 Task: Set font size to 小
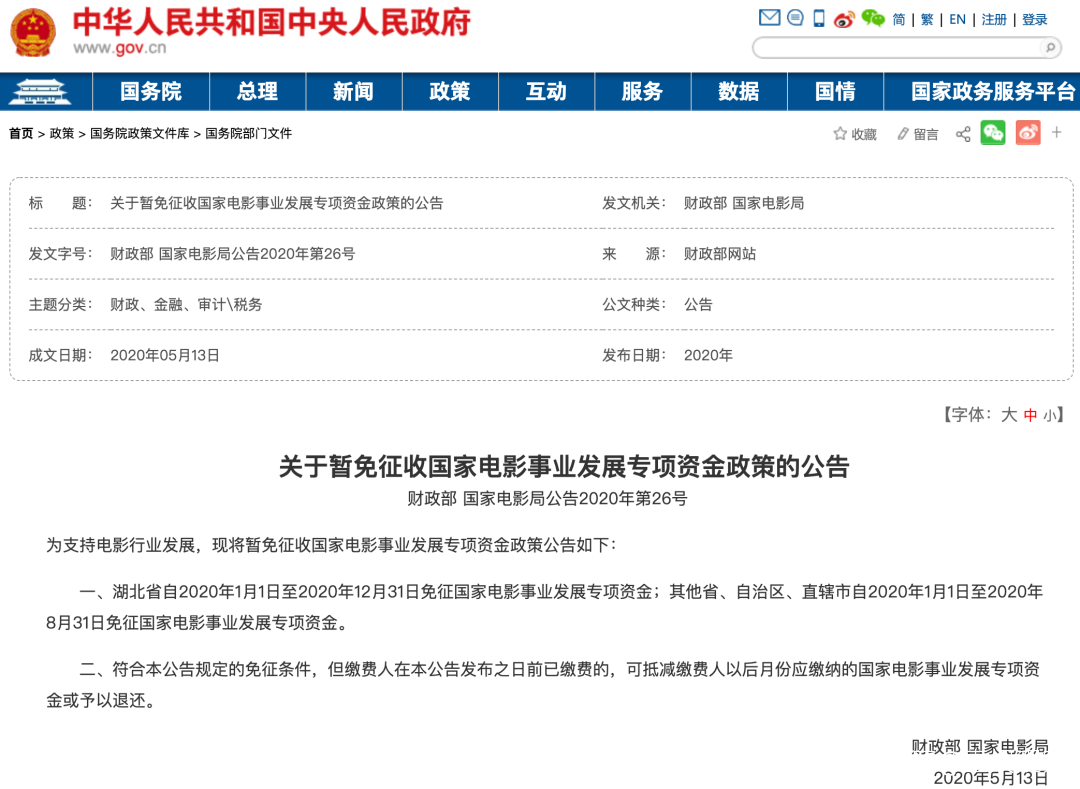[1050, 415]
